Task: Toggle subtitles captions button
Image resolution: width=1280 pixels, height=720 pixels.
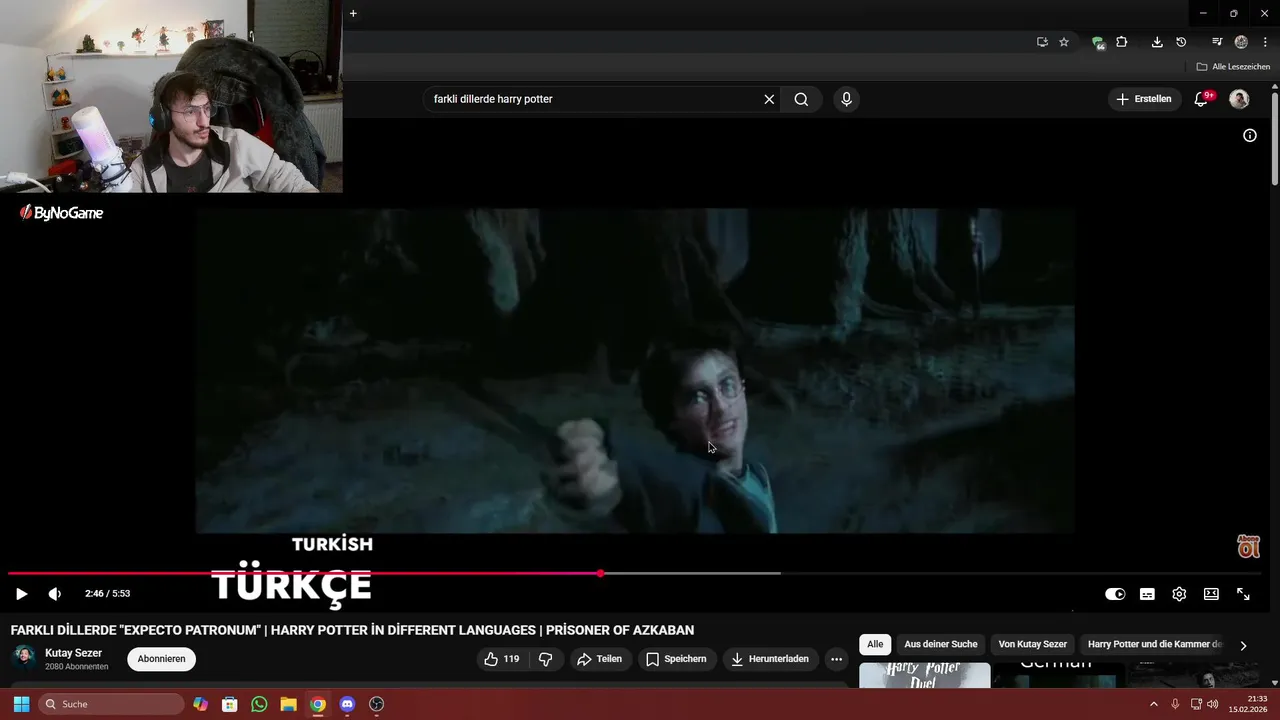Action: pyautogui.click(x=1147, y=594)
